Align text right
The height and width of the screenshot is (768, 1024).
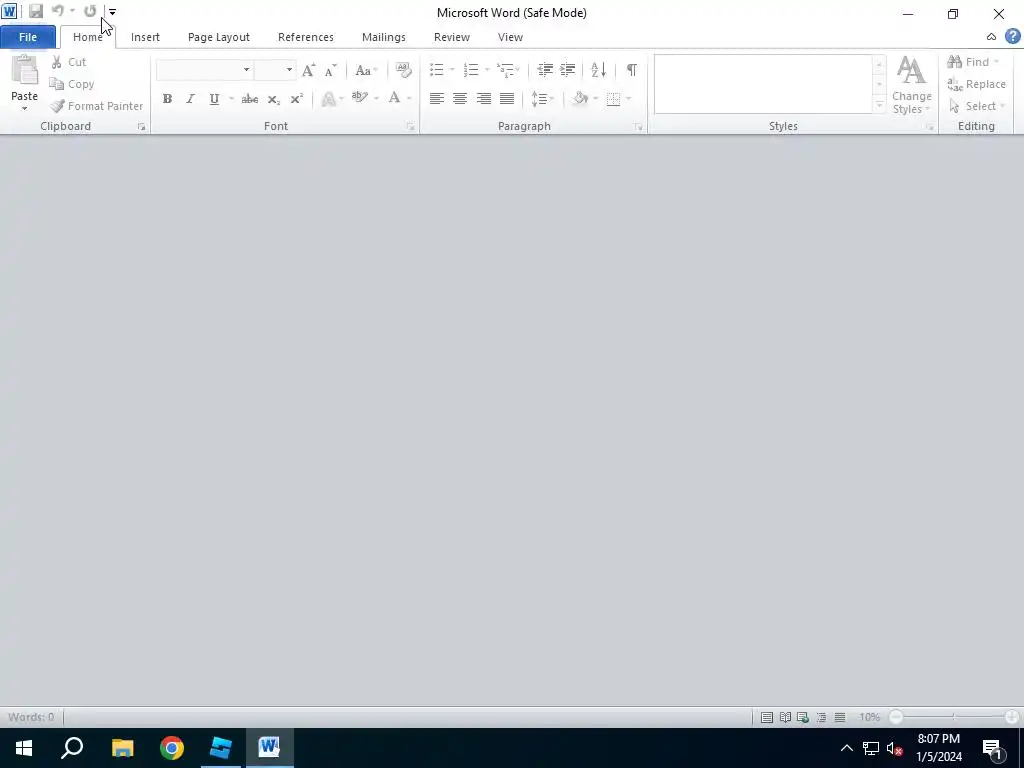(x=483, y=99)
